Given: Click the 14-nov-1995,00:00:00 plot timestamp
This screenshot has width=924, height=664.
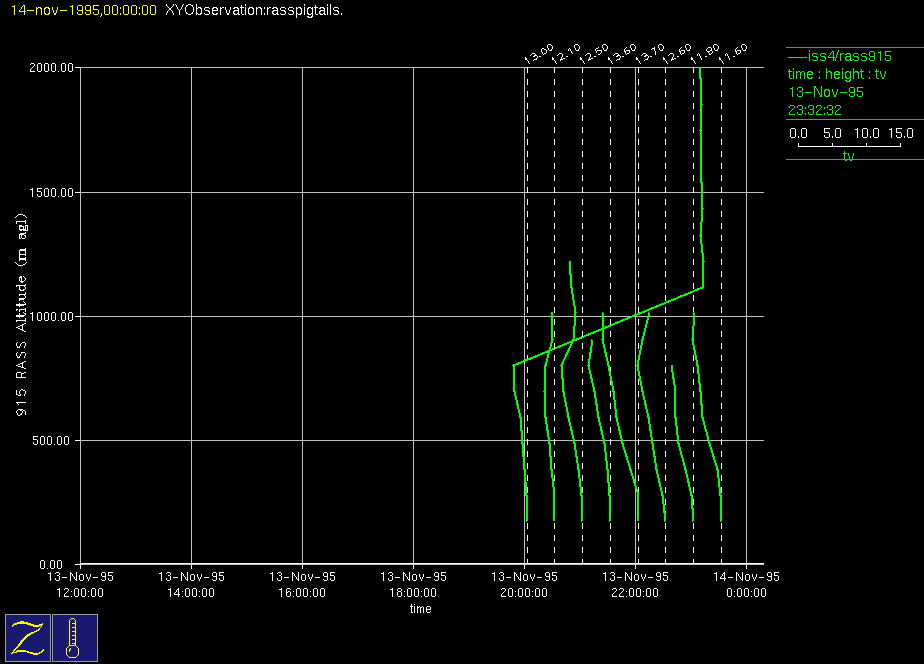Looking at the screenshot, I should click(x=83, y=10).
